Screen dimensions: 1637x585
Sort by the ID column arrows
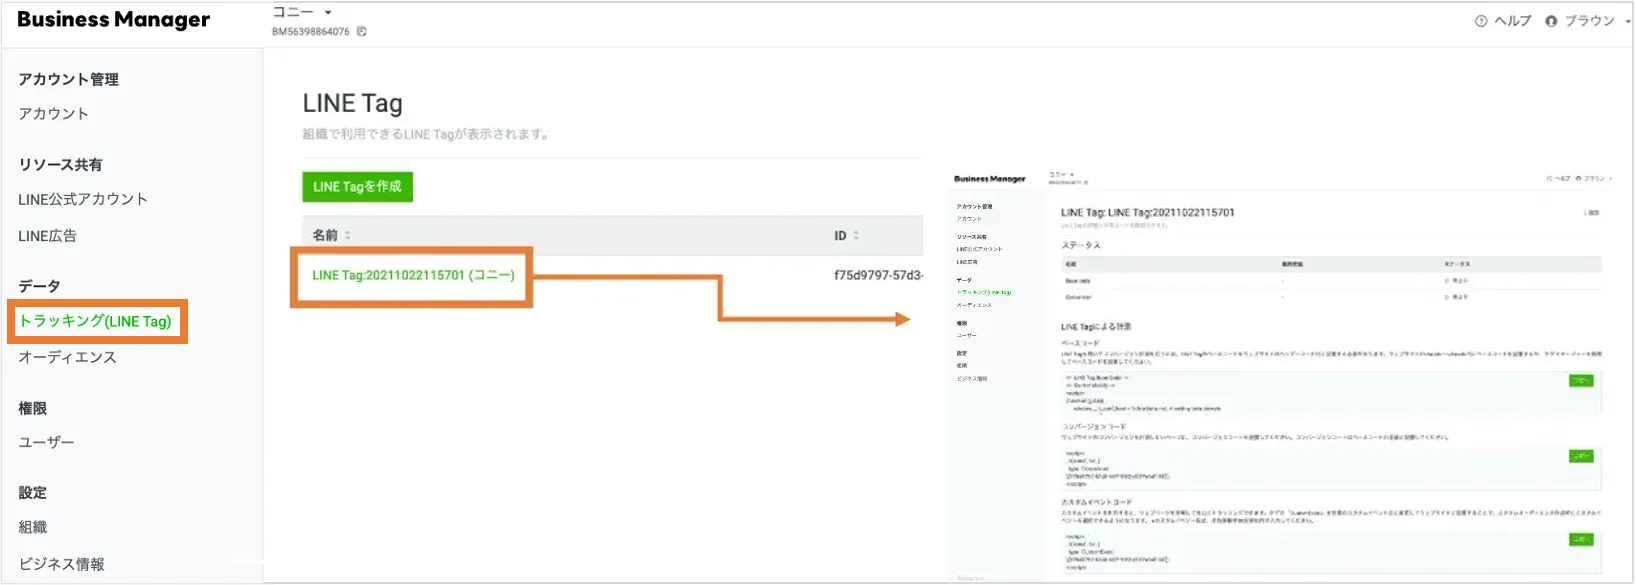856,236
